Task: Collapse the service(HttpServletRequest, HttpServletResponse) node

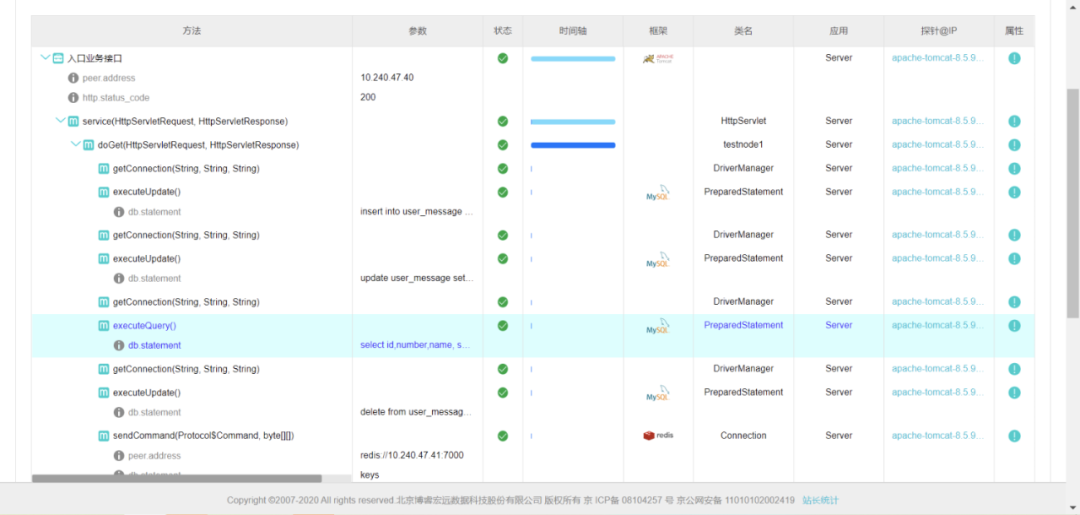Action: (x=61, y=121)
